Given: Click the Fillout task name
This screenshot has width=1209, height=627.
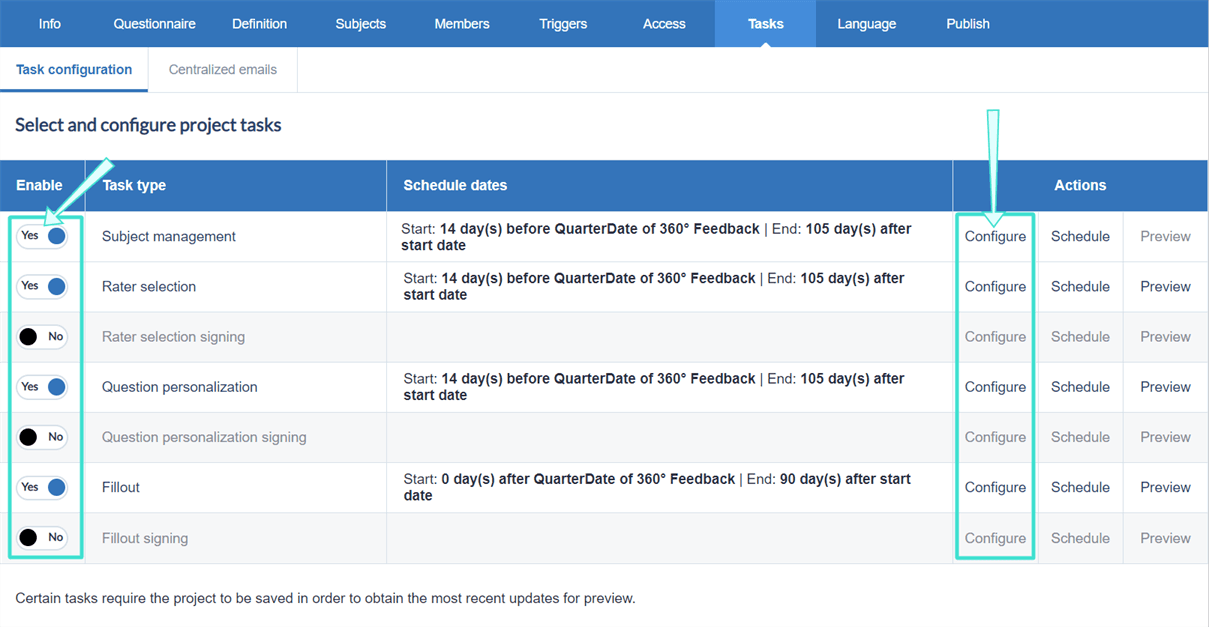Looking at the screenshot, I should coord(121,487).
